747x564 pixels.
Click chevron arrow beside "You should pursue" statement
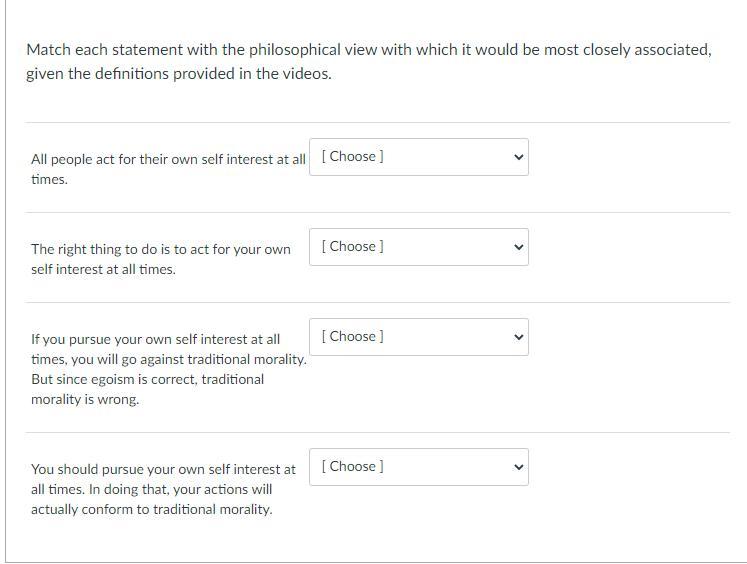pyautogui.click(x=518, y=467)
